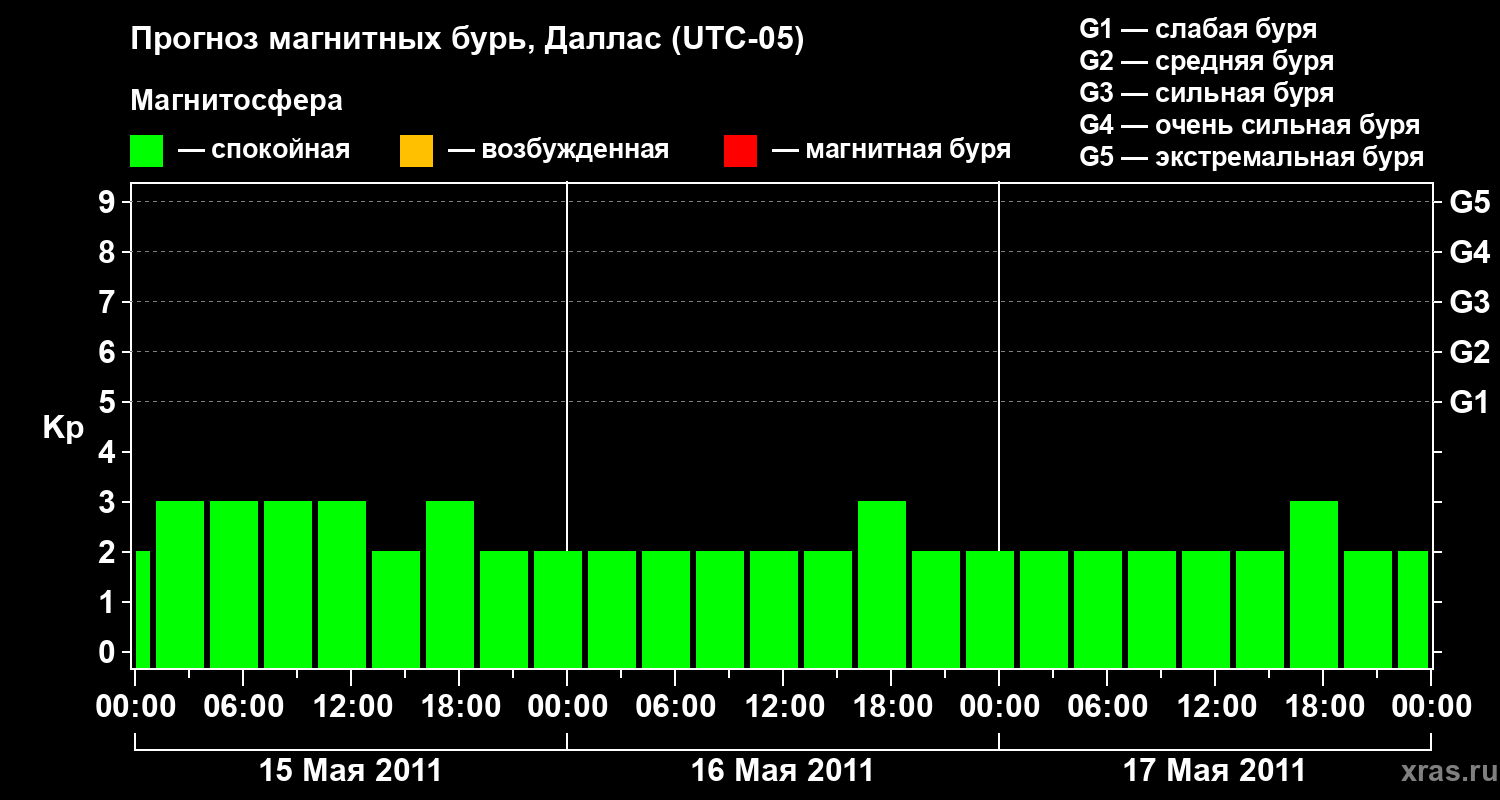Click the 'G2 — средняя буря' legend line

click(x=1206, y=61)
